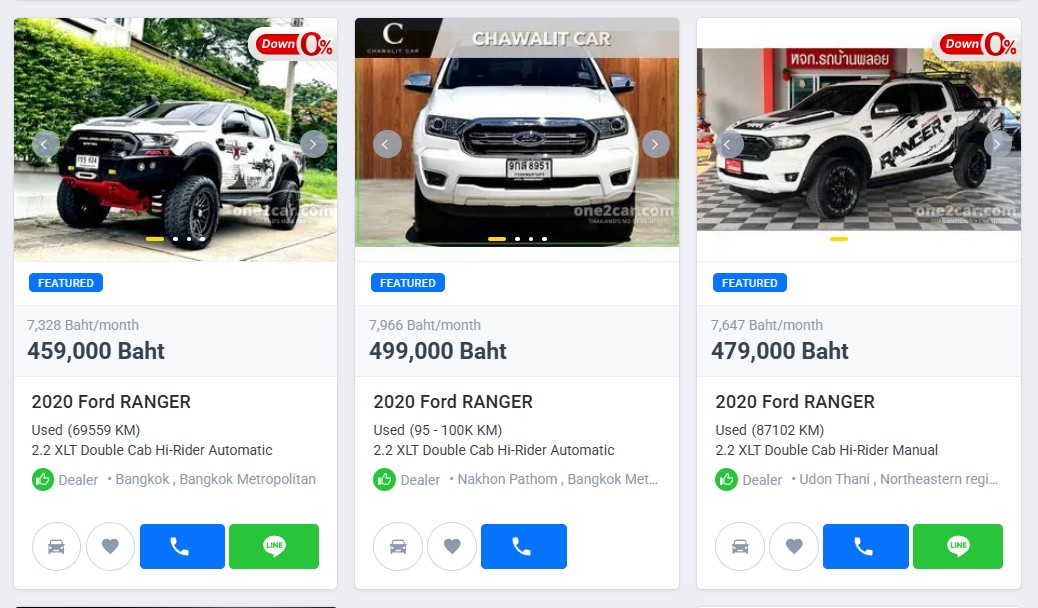This screenshot has width=1038, height=608.
Task: Click the FEATURED badge on the 479,000 Baht listing
Action: point(749,283)
